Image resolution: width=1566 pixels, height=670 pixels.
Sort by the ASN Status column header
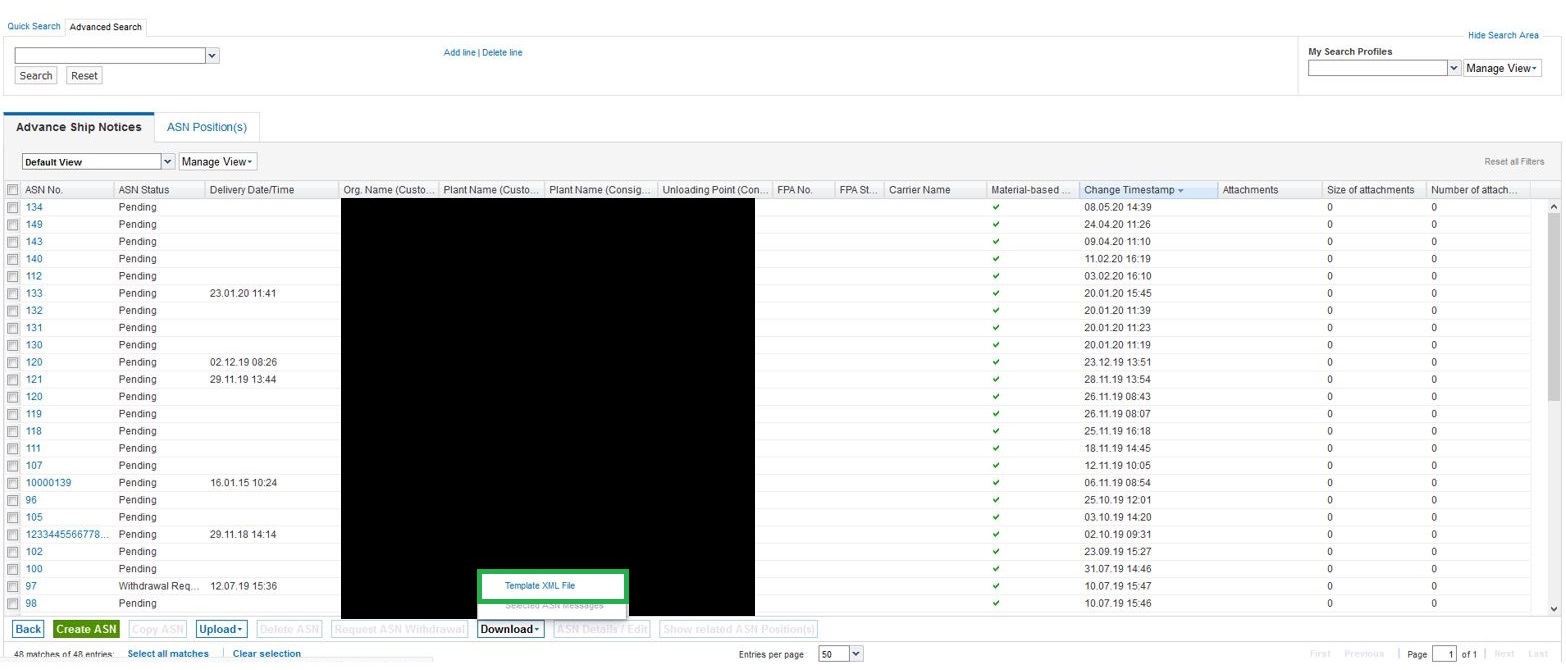158,190
